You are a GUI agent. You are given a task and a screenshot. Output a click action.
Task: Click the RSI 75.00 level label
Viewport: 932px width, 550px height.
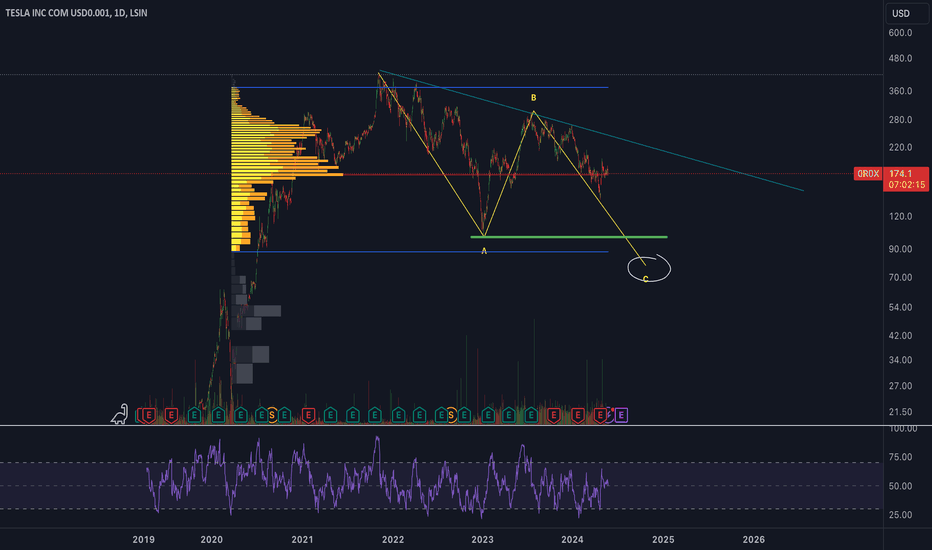click(900, 457)
